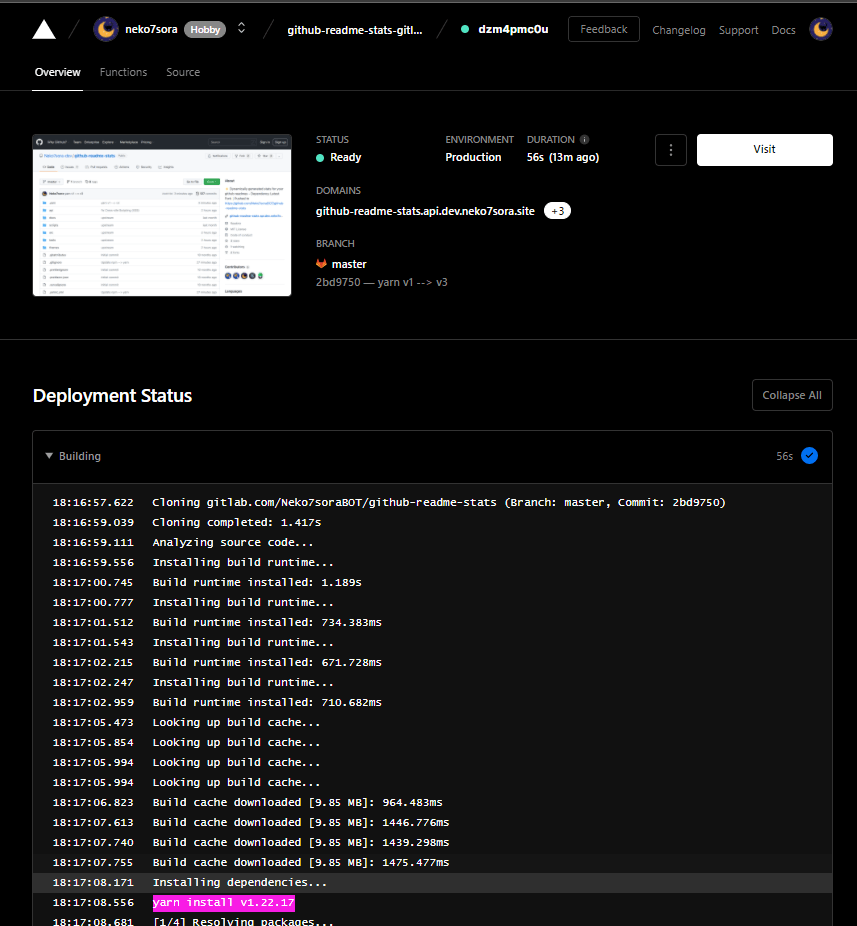Click the Collapse All button

point(792,395)
